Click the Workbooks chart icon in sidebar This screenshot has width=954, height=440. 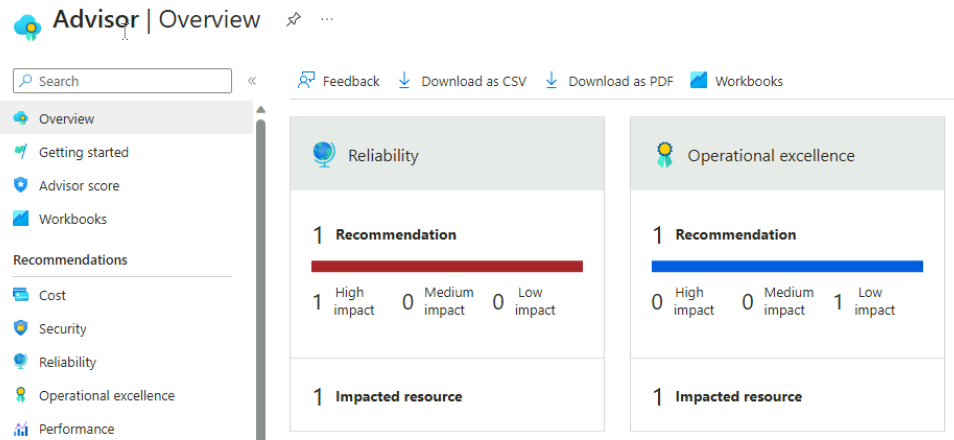pyautogui.click(x=20, y=219)
